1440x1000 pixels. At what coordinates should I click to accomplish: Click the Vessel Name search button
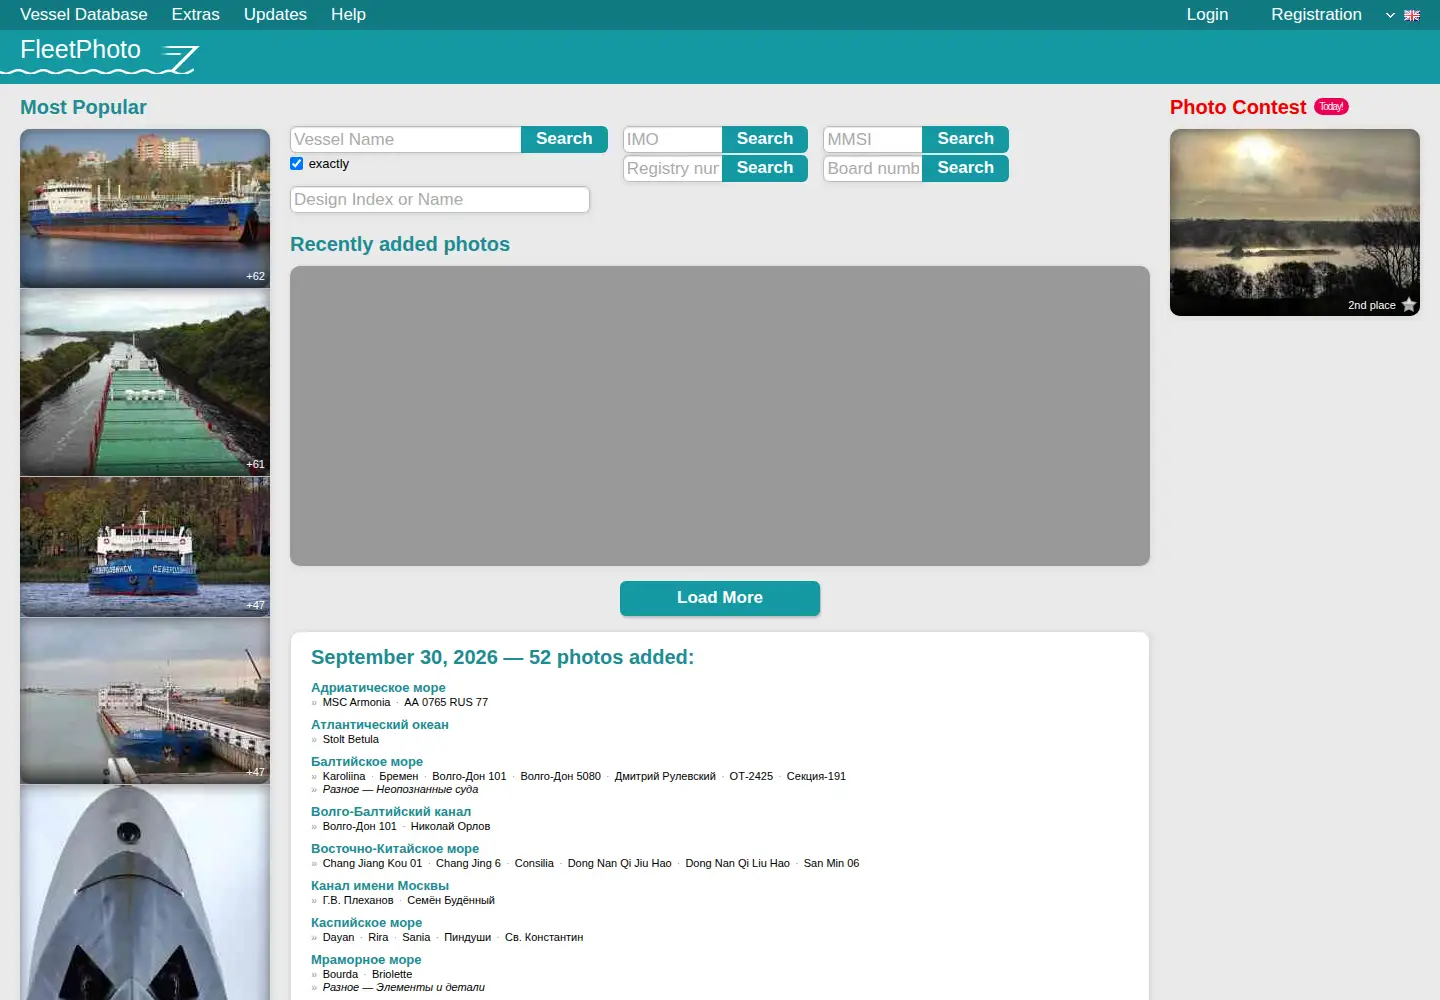564,139
